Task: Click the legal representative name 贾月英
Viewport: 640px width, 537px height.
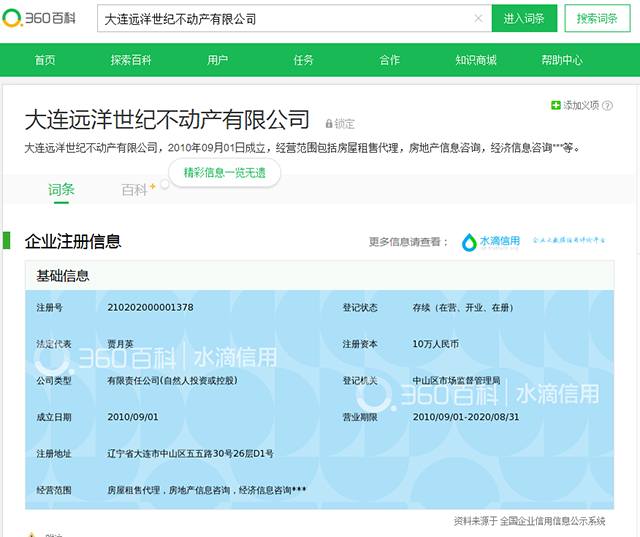Action: pos(120,344)
